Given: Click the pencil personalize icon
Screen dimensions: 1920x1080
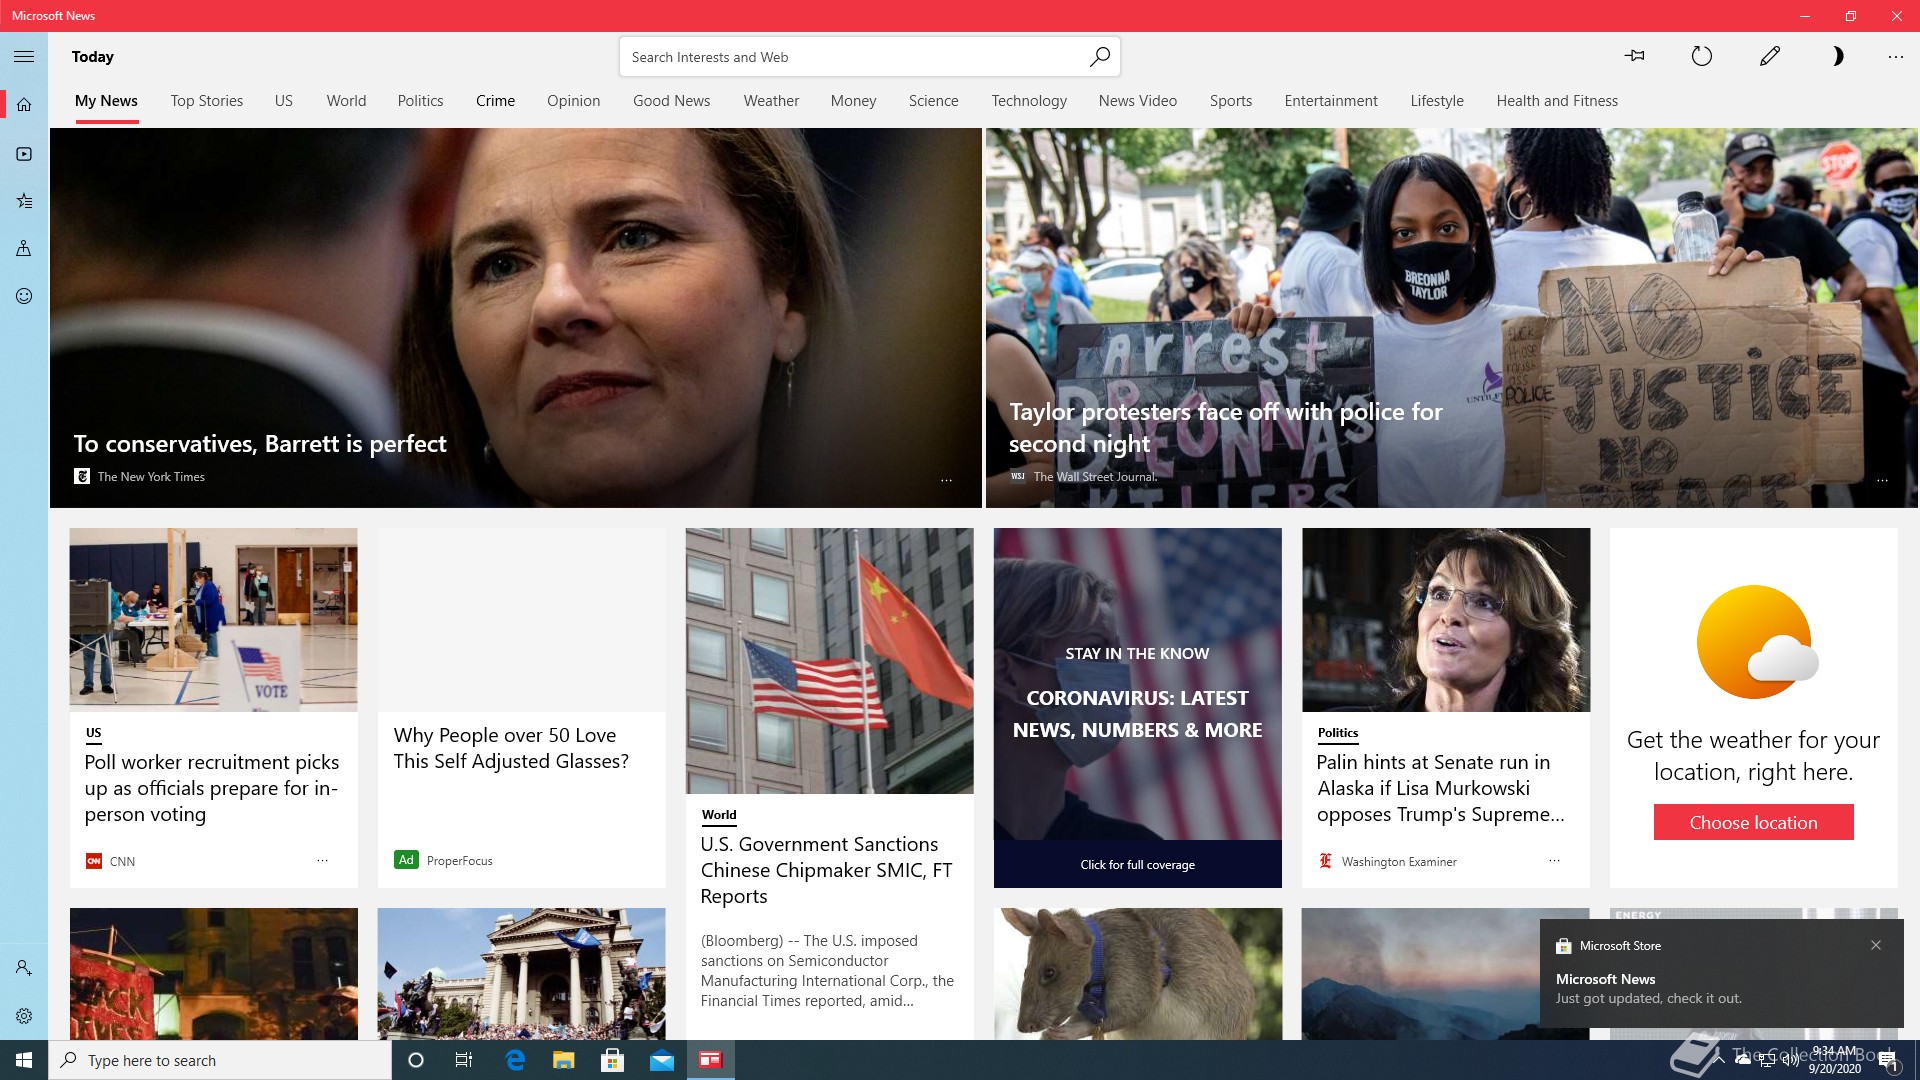Looking at the screenshot, I should 1770,56.
